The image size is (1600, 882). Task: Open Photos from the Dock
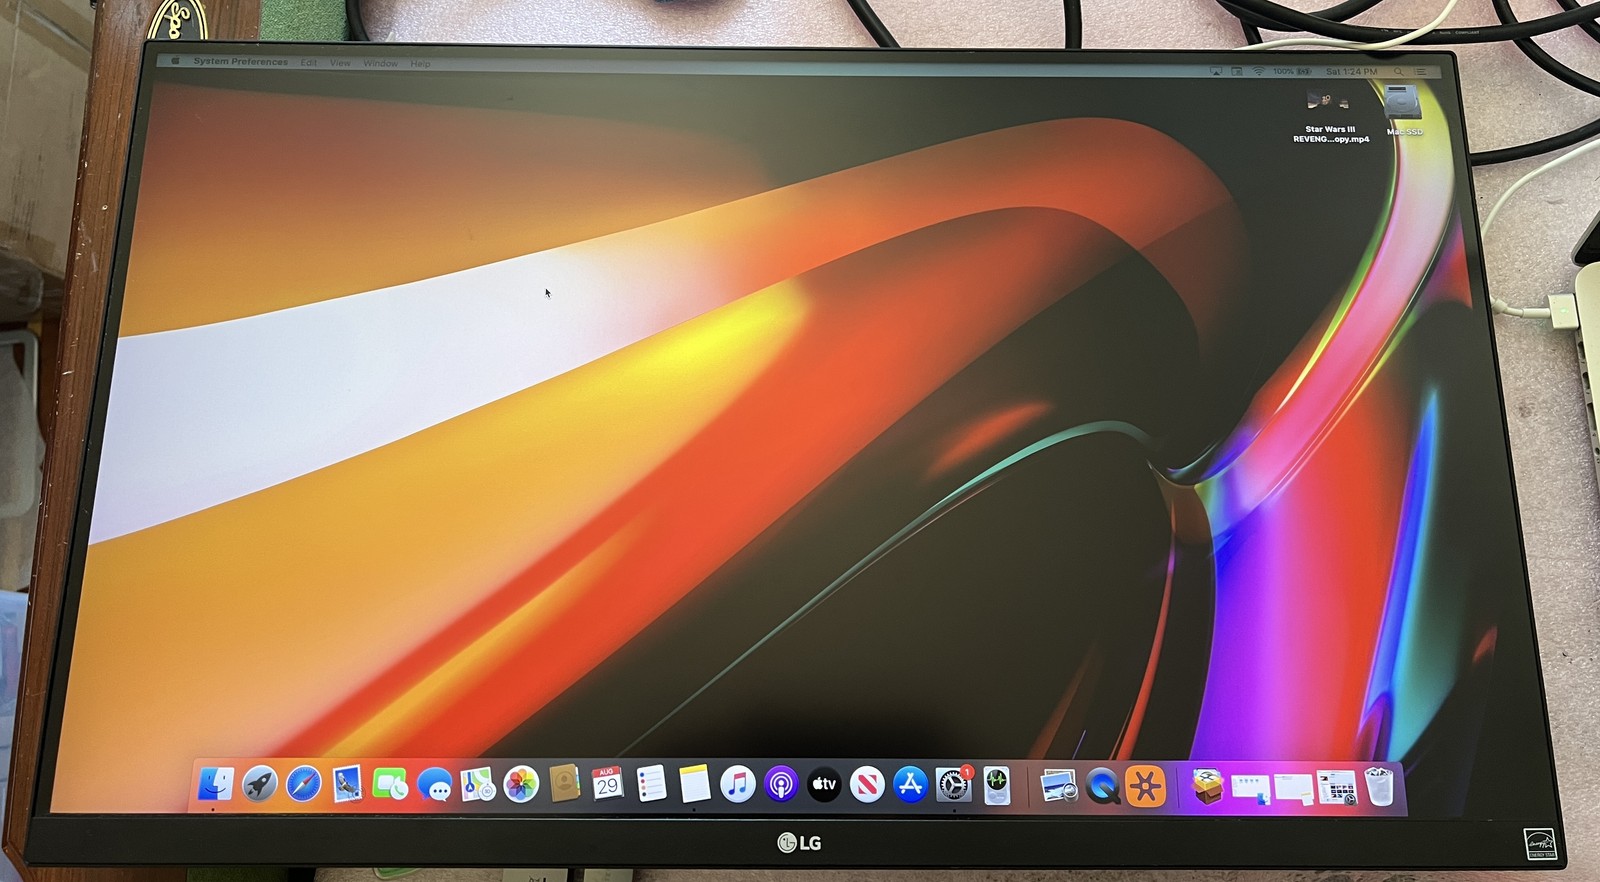tap(520, 785)
